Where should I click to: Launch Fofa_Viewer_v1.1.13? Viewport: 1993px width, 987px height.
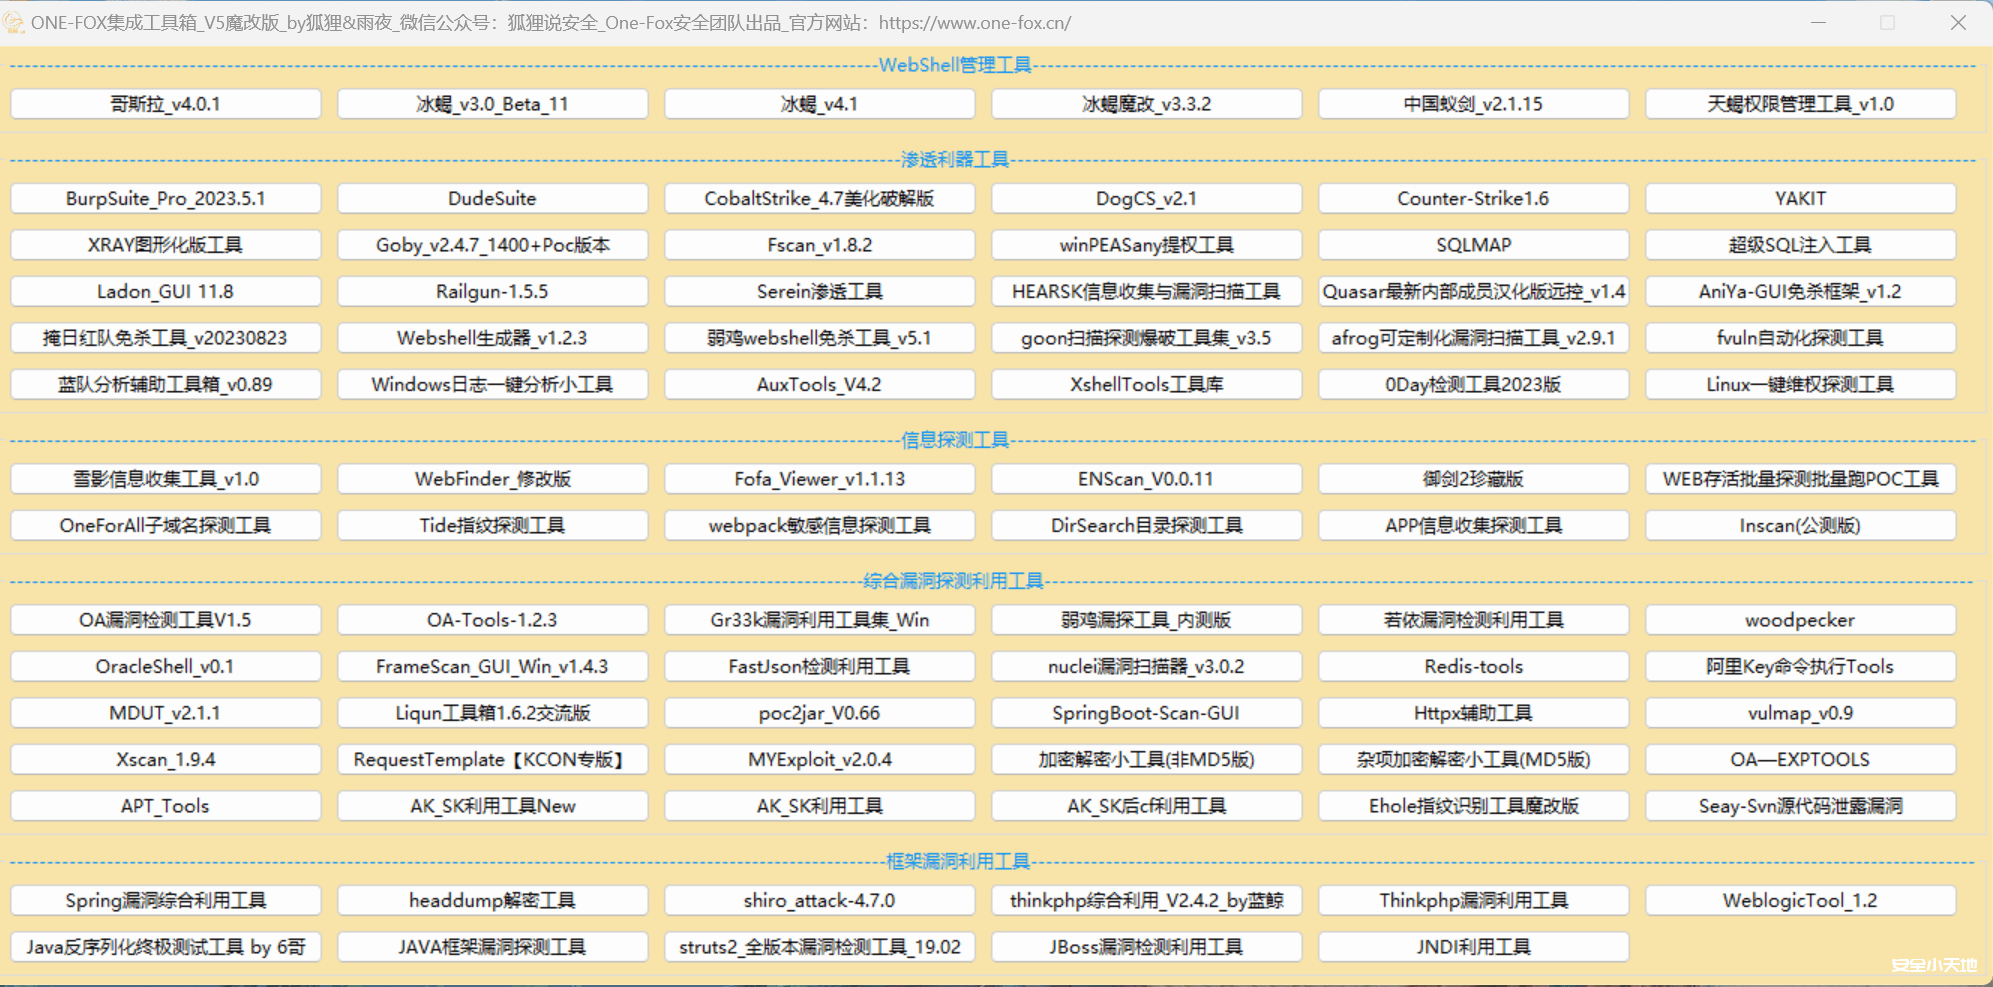pos(819,479)
